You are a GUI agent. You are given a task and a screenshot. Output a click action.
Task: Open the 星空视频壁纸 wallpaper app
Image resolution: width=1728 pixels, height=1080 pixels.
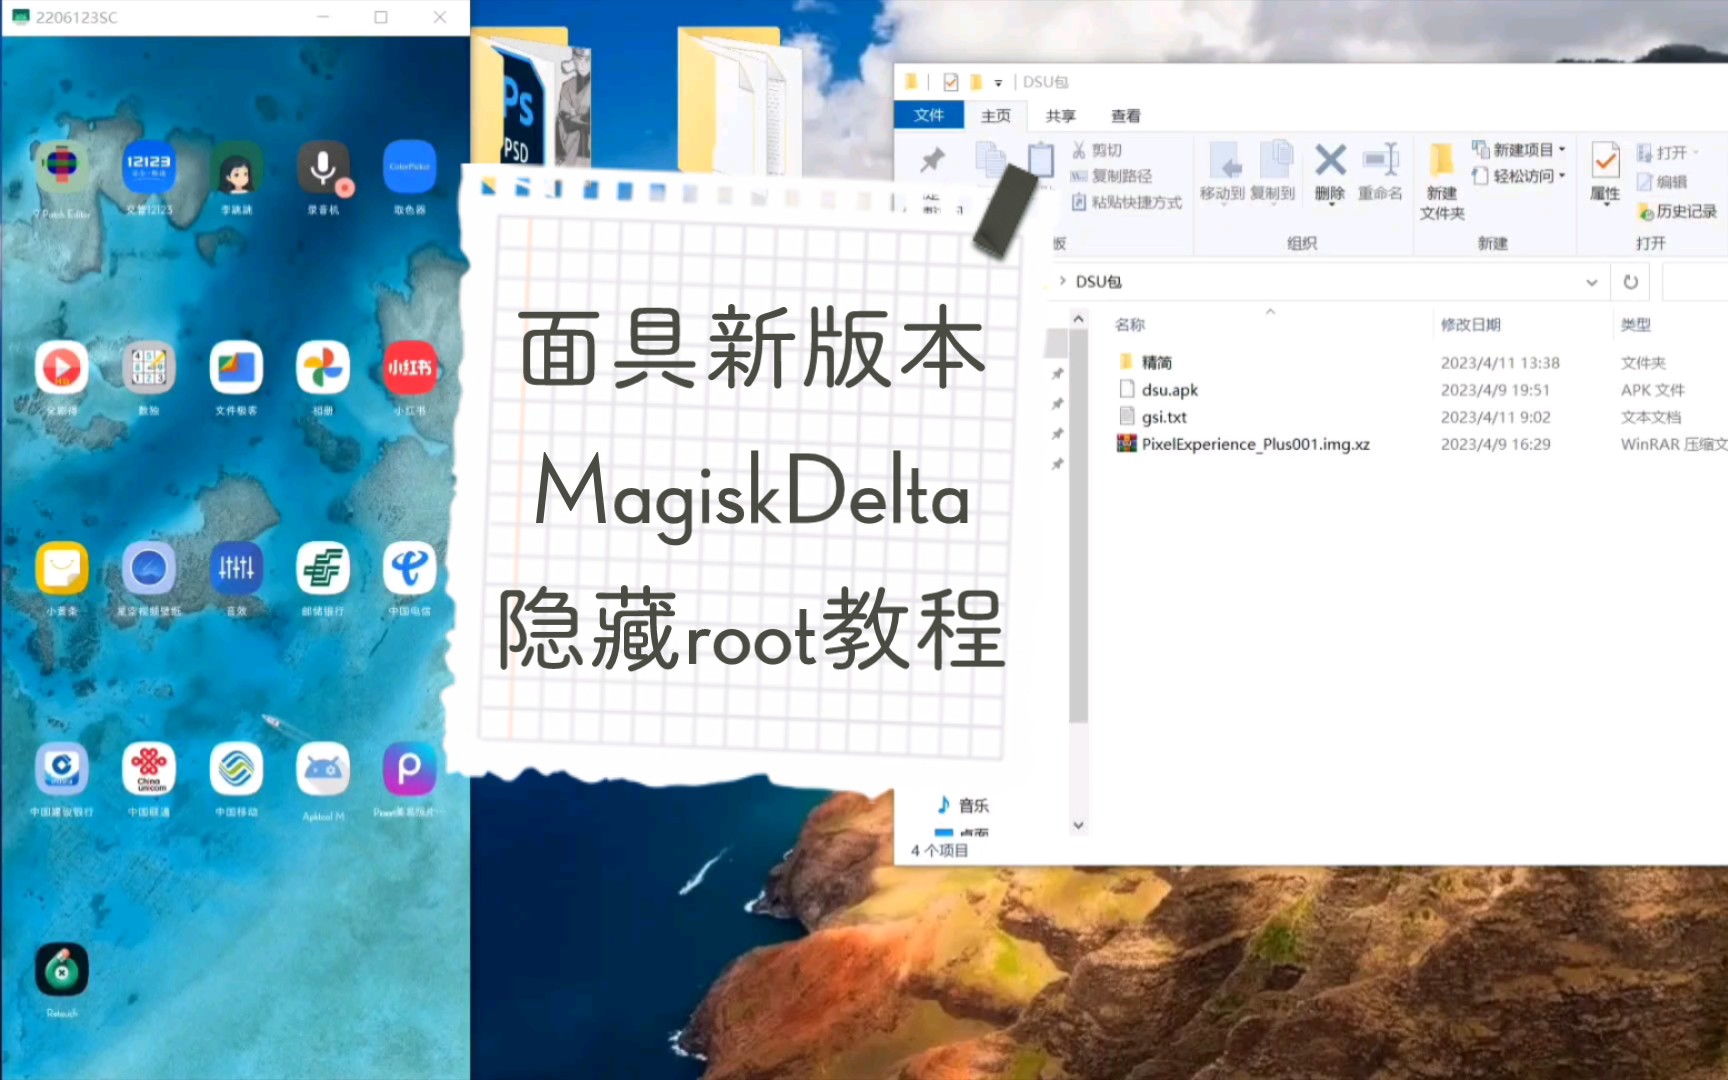coord(149,568)
